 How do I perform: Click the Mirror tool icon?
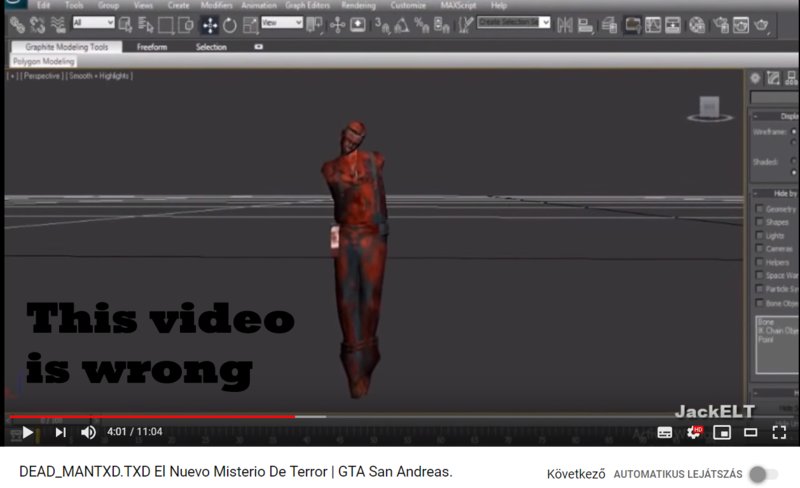tap(564, 25)
